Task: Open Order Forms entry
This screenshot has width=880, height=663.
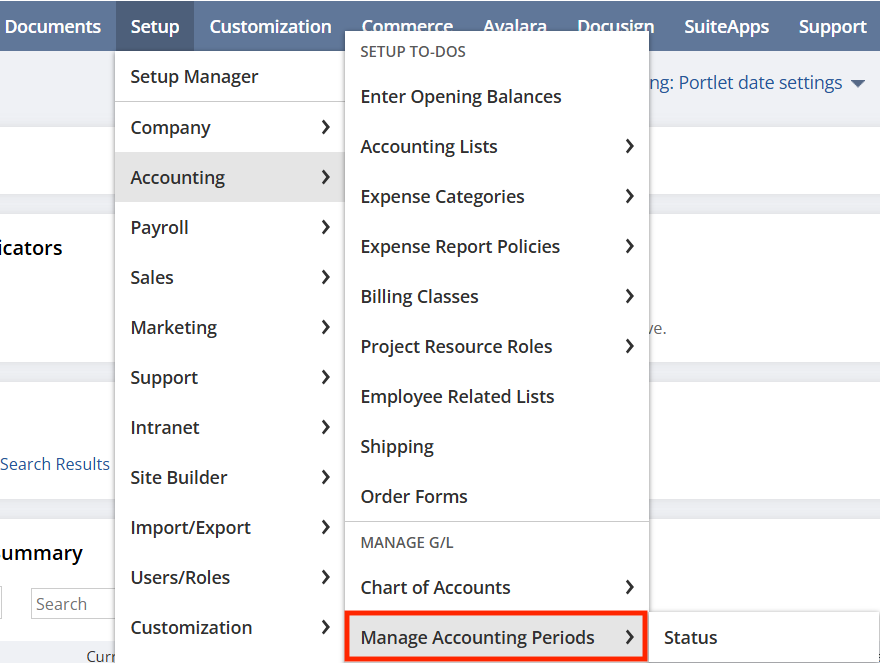Action: click(414, 497)
